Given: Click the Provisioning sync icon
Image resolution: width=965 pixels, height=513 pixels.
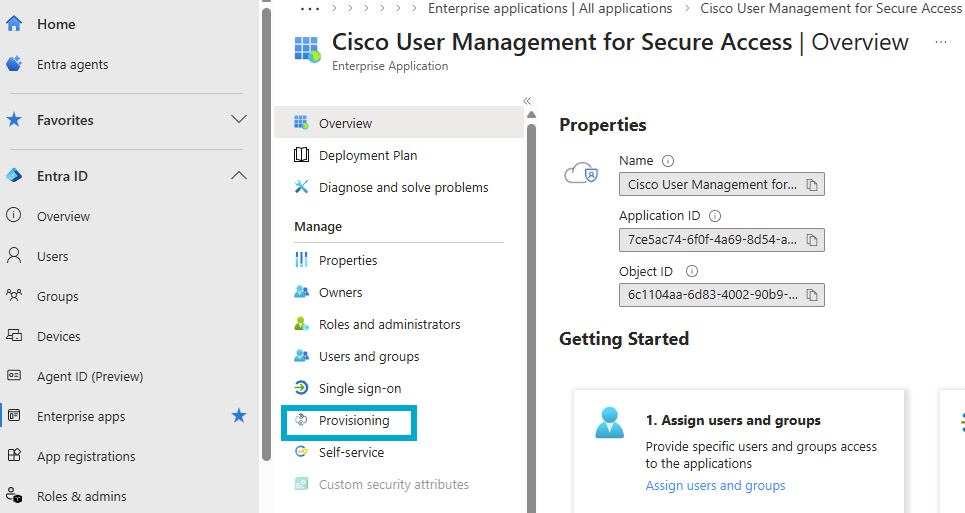Looking at the screenshot, I should coord(301,420).
